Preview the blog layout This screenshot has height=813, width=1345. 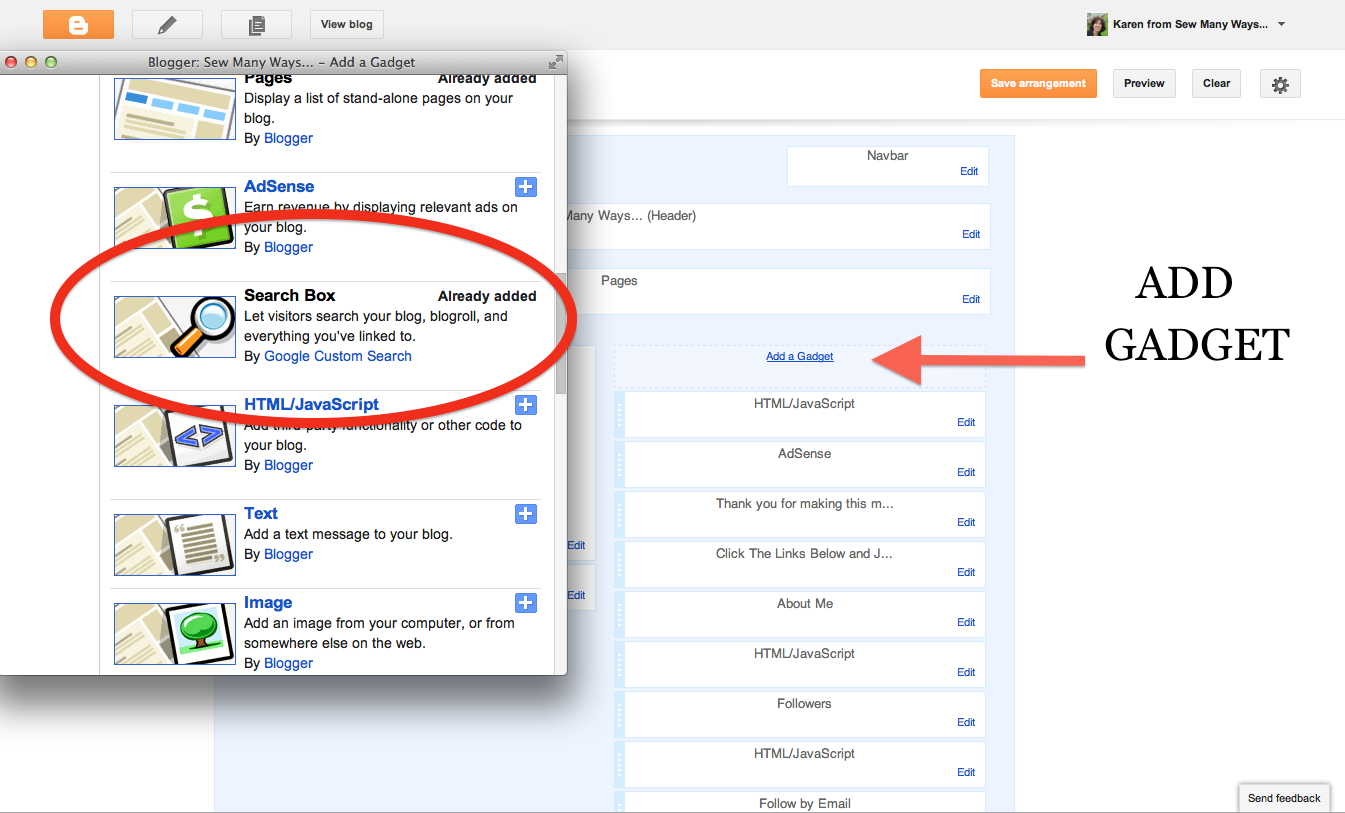[x=1144, y=83]
